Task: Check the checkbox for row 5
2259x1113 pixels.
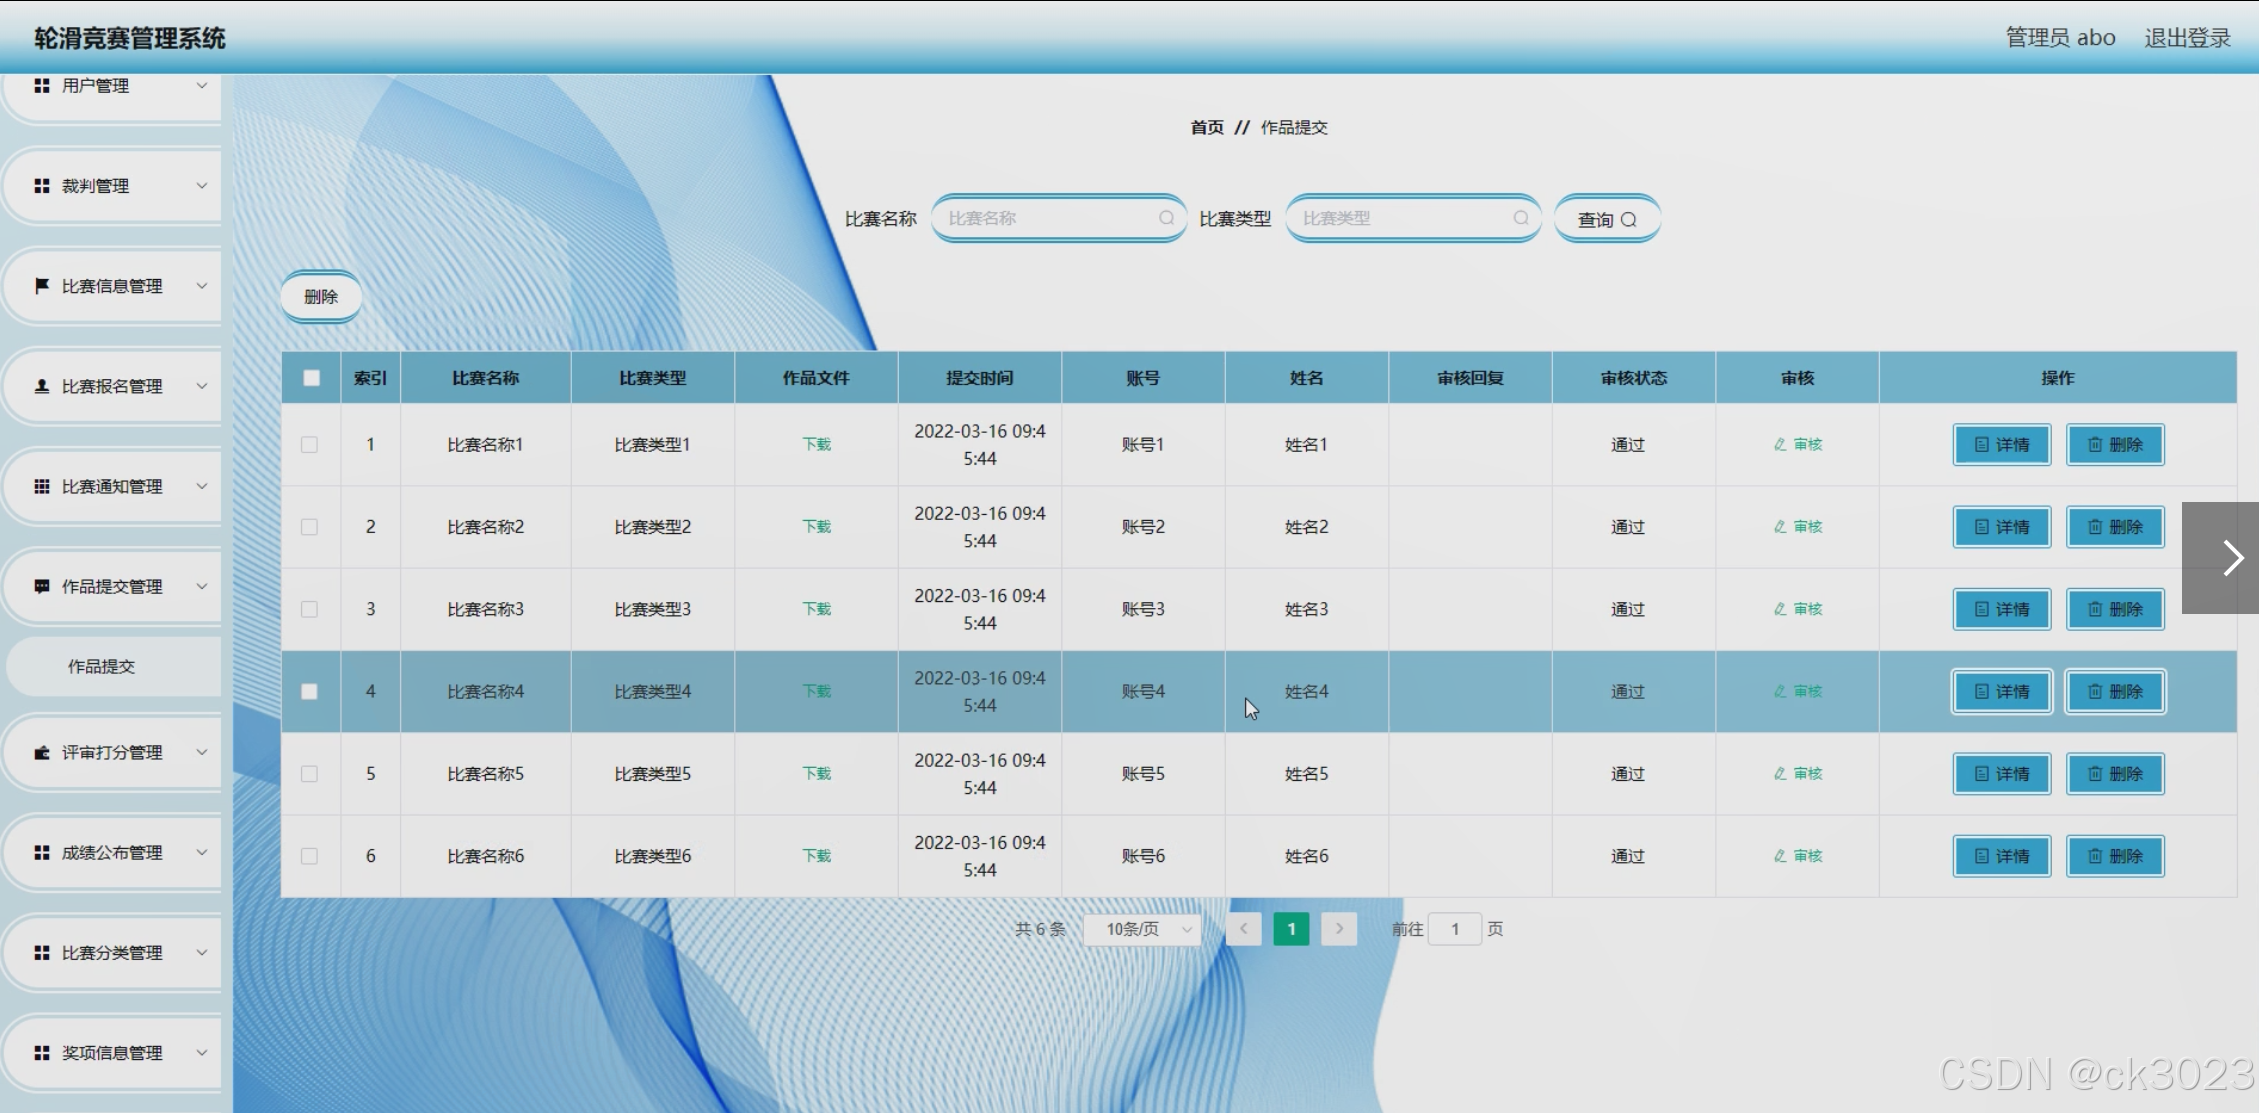Action: 310,774
